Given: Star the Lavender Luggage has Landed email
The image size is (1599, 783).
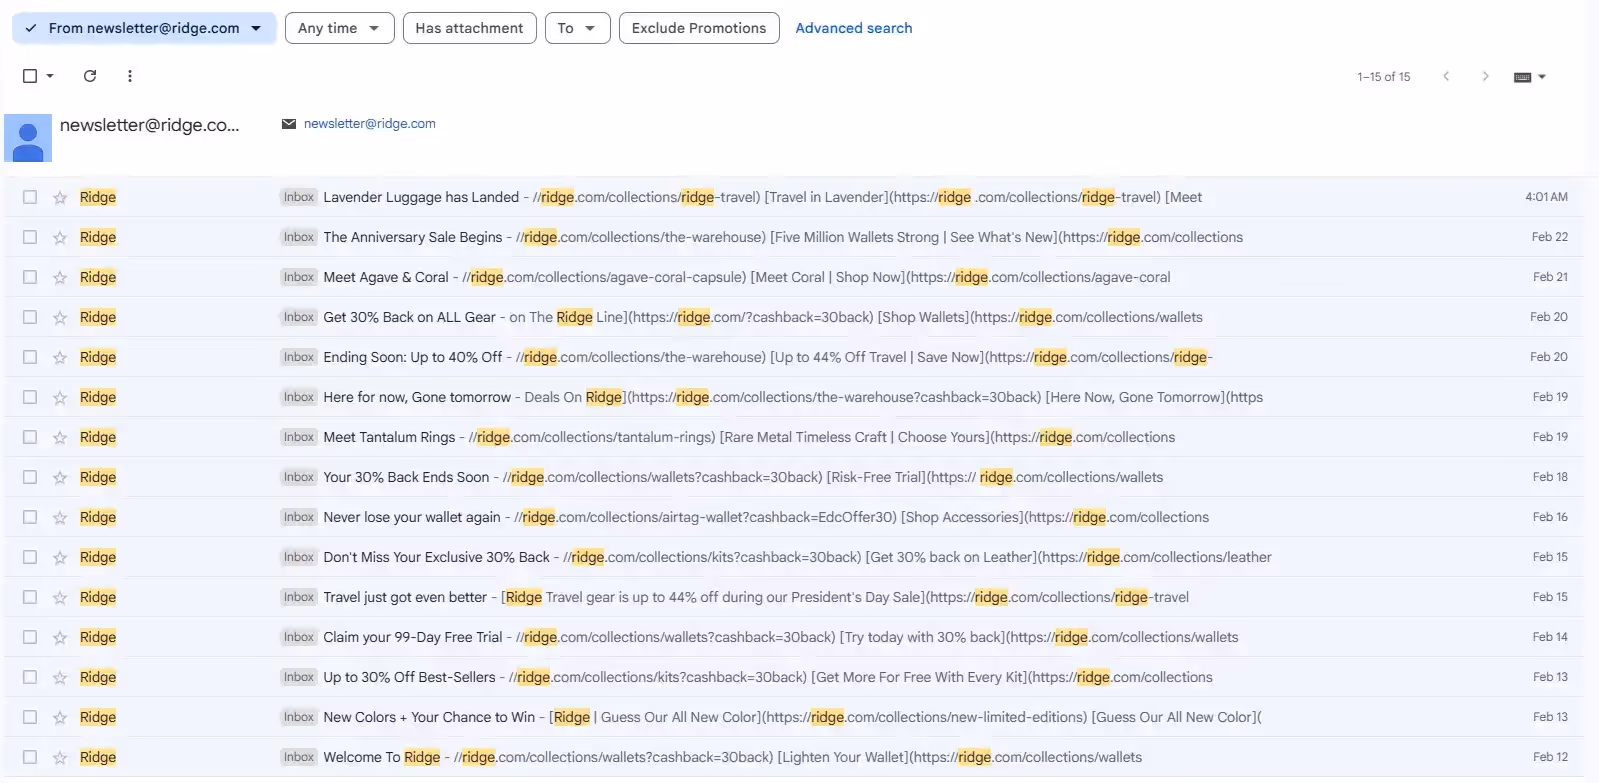Looking at the screenshot, I should 60,198.
